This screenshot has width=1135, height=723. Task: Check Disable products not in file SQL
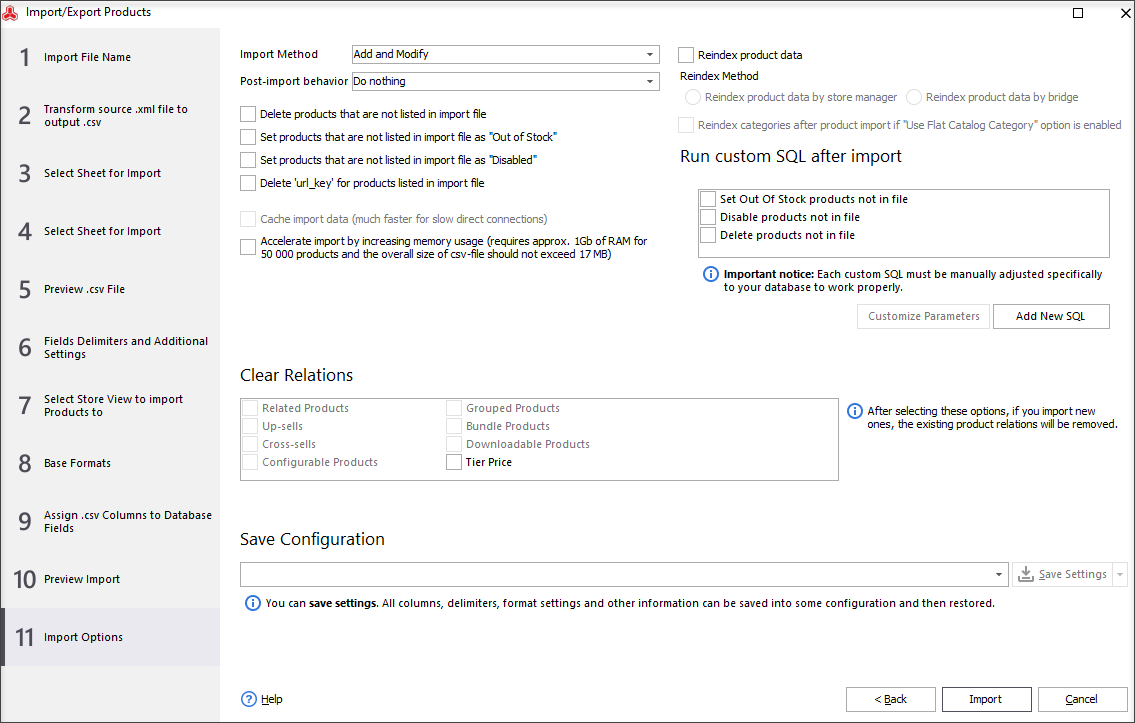(708, 217)
